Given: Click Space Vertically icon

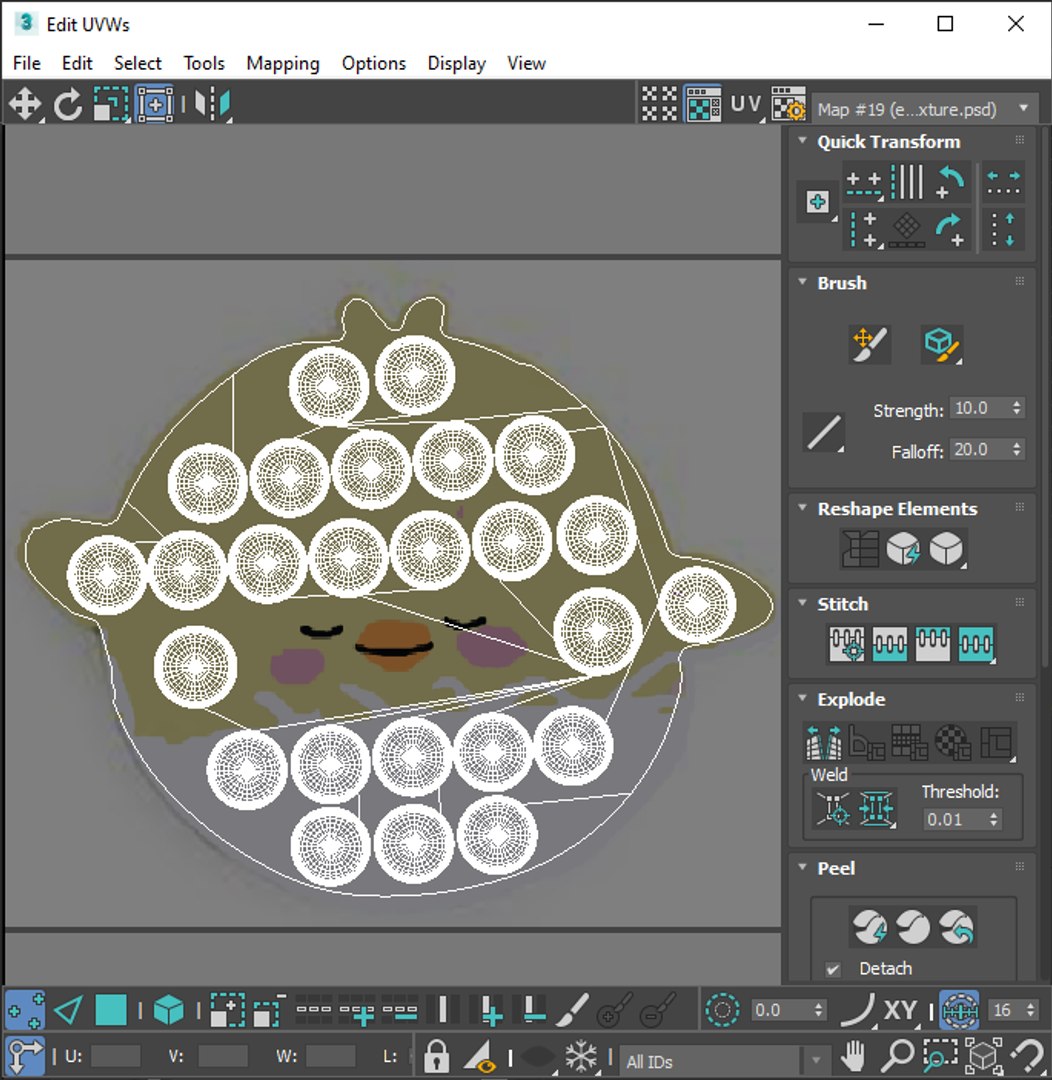Looking at the screenshot, I should coord(1003,230).
